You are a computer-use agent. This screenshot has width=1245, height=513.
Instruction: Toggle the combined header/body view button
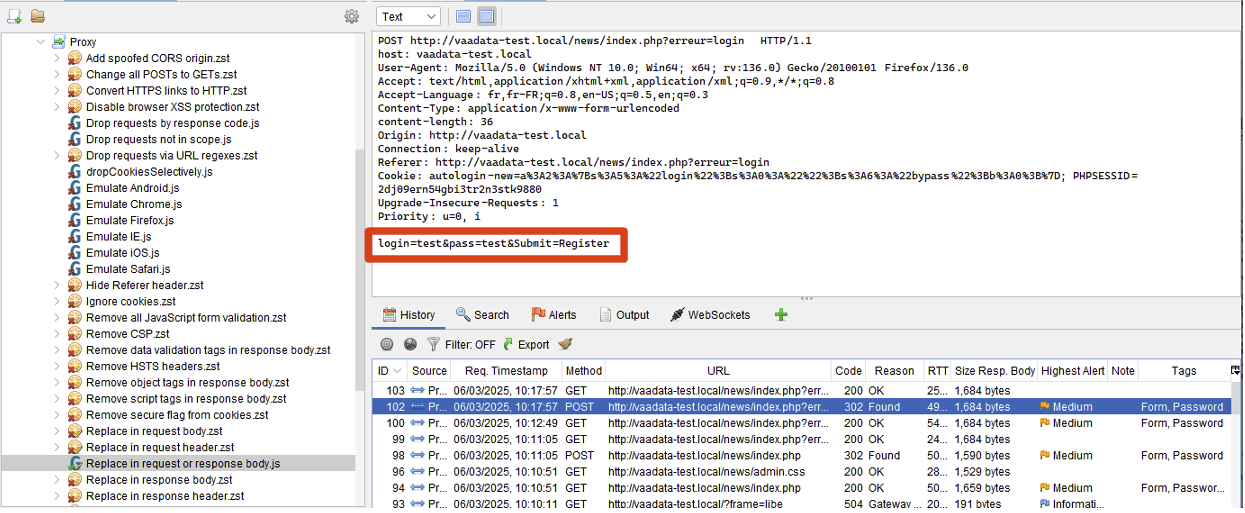[486, 16]
